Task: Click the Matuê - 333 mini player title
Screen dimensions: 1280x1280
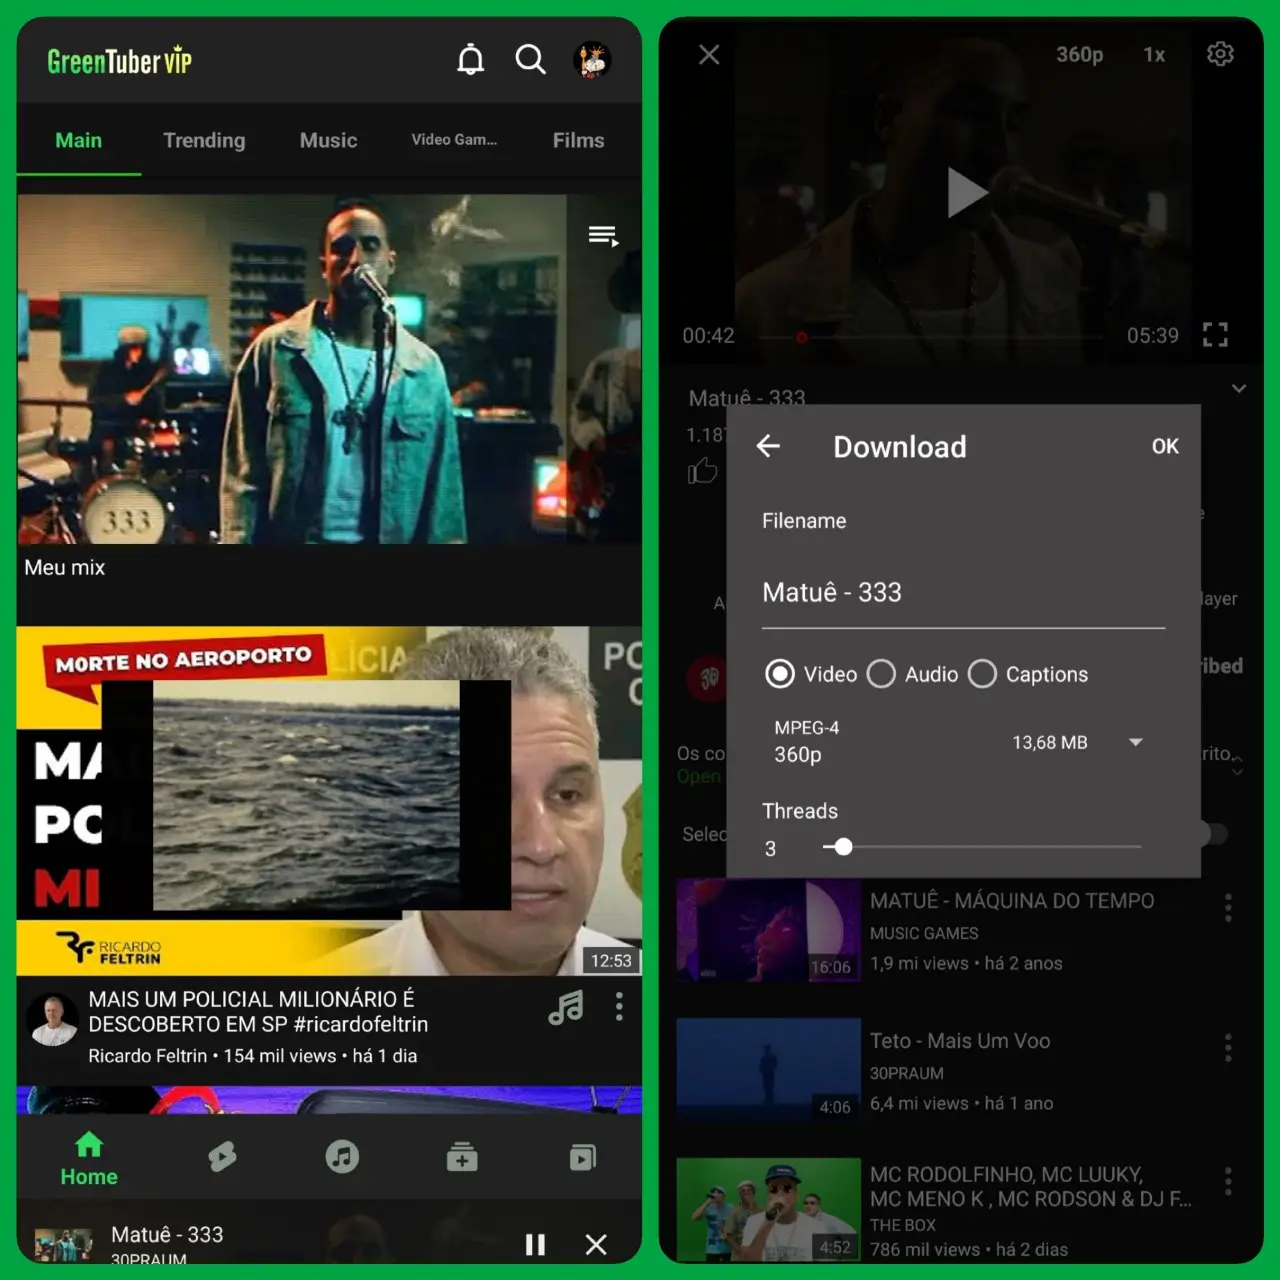Action: point(167,1235)
